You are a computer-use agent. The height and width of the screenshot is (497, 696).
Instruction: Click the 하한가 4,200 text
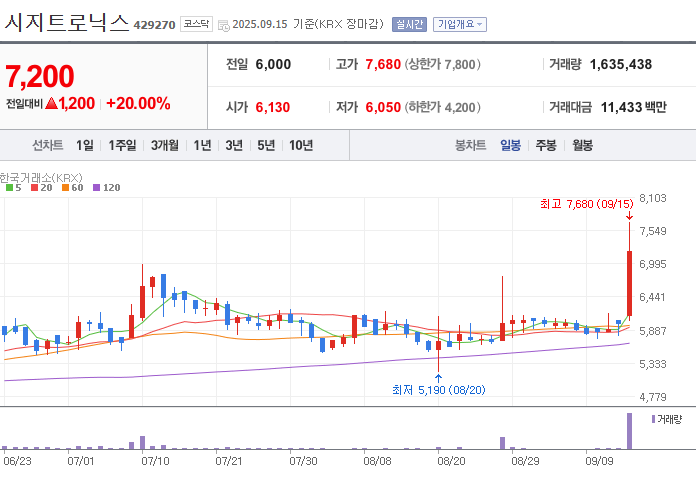(x=442, y=107)
